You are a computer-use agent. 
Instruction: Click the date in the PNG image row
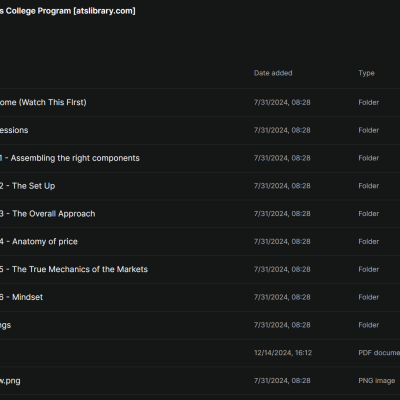point(282,381)
